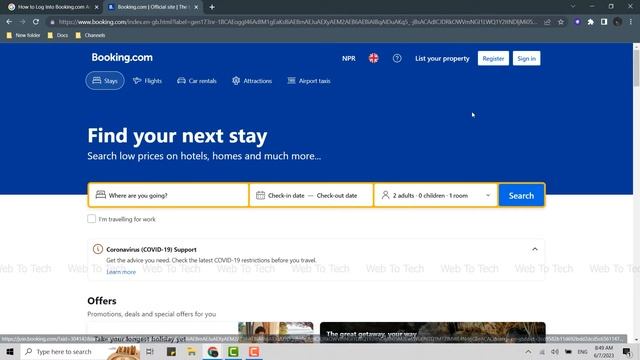Image resolution: width=640 pixels, height=360 pixels.
Task: Go back in browser history
Action: [9, 22]
